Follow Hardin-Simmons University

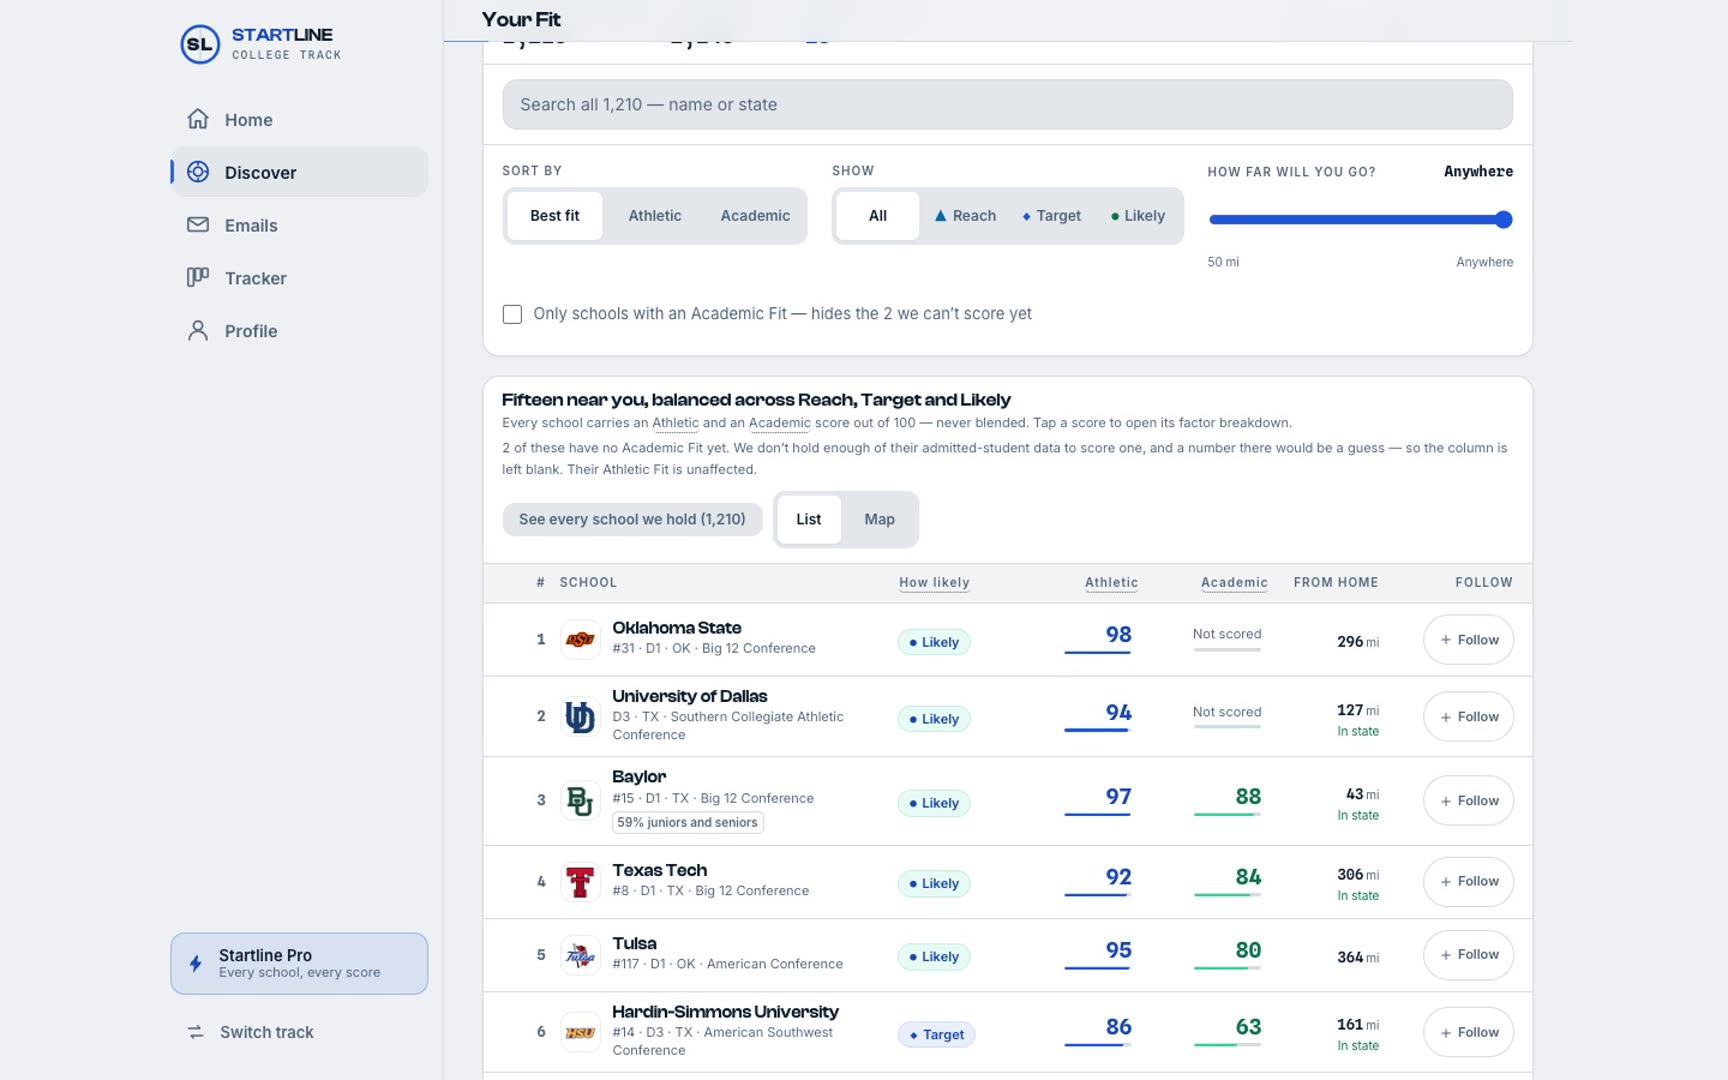coord(1468,1033)
